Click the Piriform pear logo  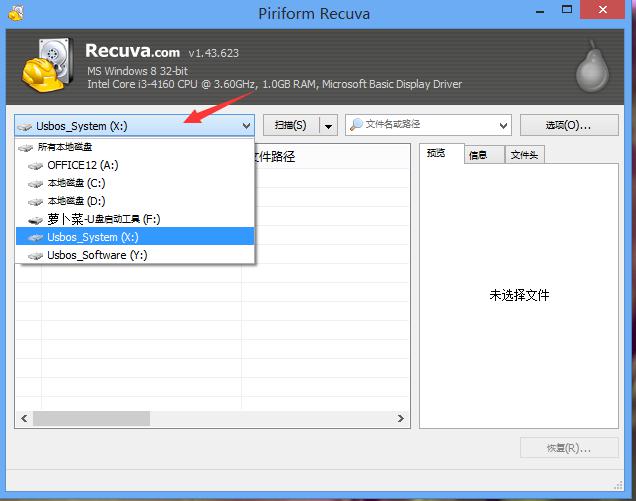(592, 66)
